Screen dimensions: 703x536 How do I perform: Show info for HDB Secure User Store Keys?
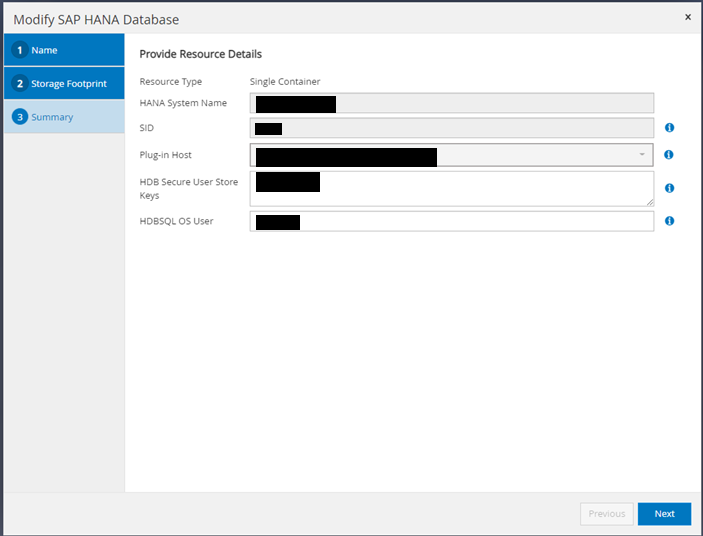click(x=669, y=188)
